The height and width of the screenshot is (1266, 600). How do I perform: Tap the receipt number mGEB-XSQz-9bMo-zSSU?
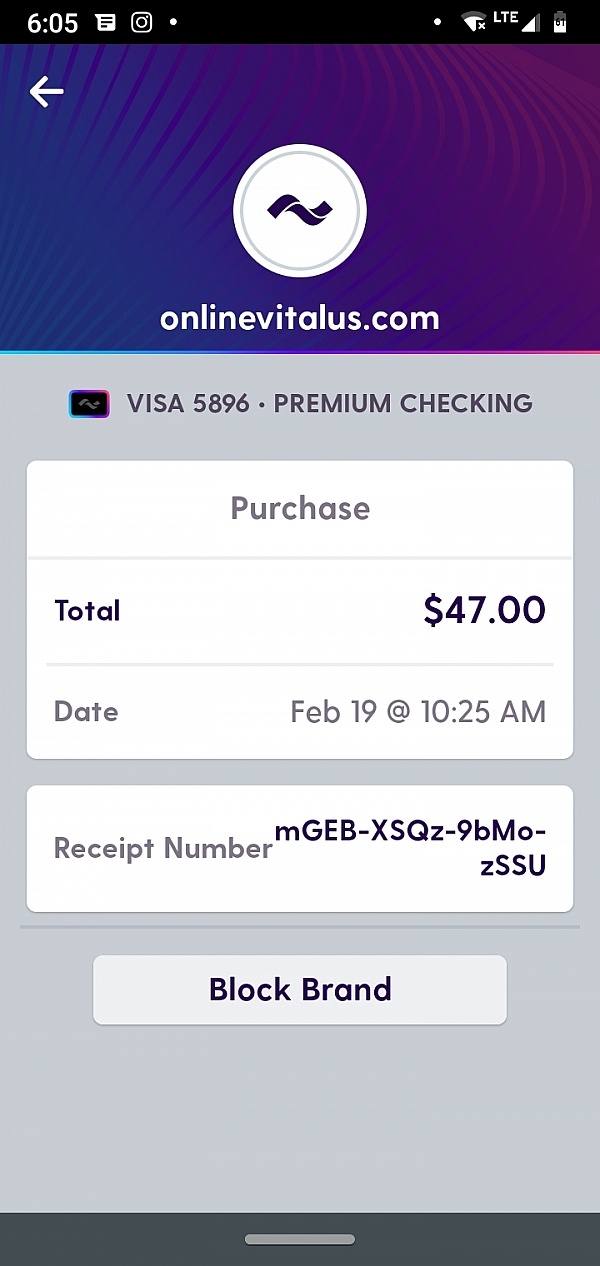pos(411,848)
